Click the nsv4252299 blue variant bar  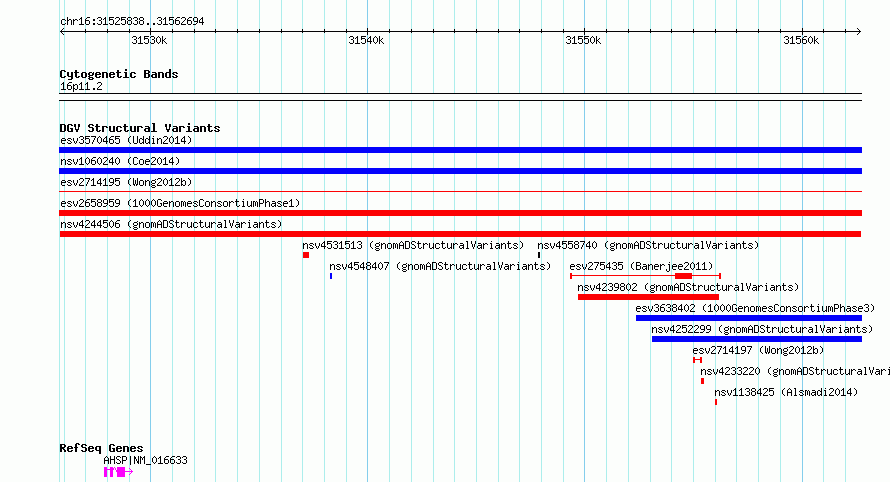tap(757, 339)
